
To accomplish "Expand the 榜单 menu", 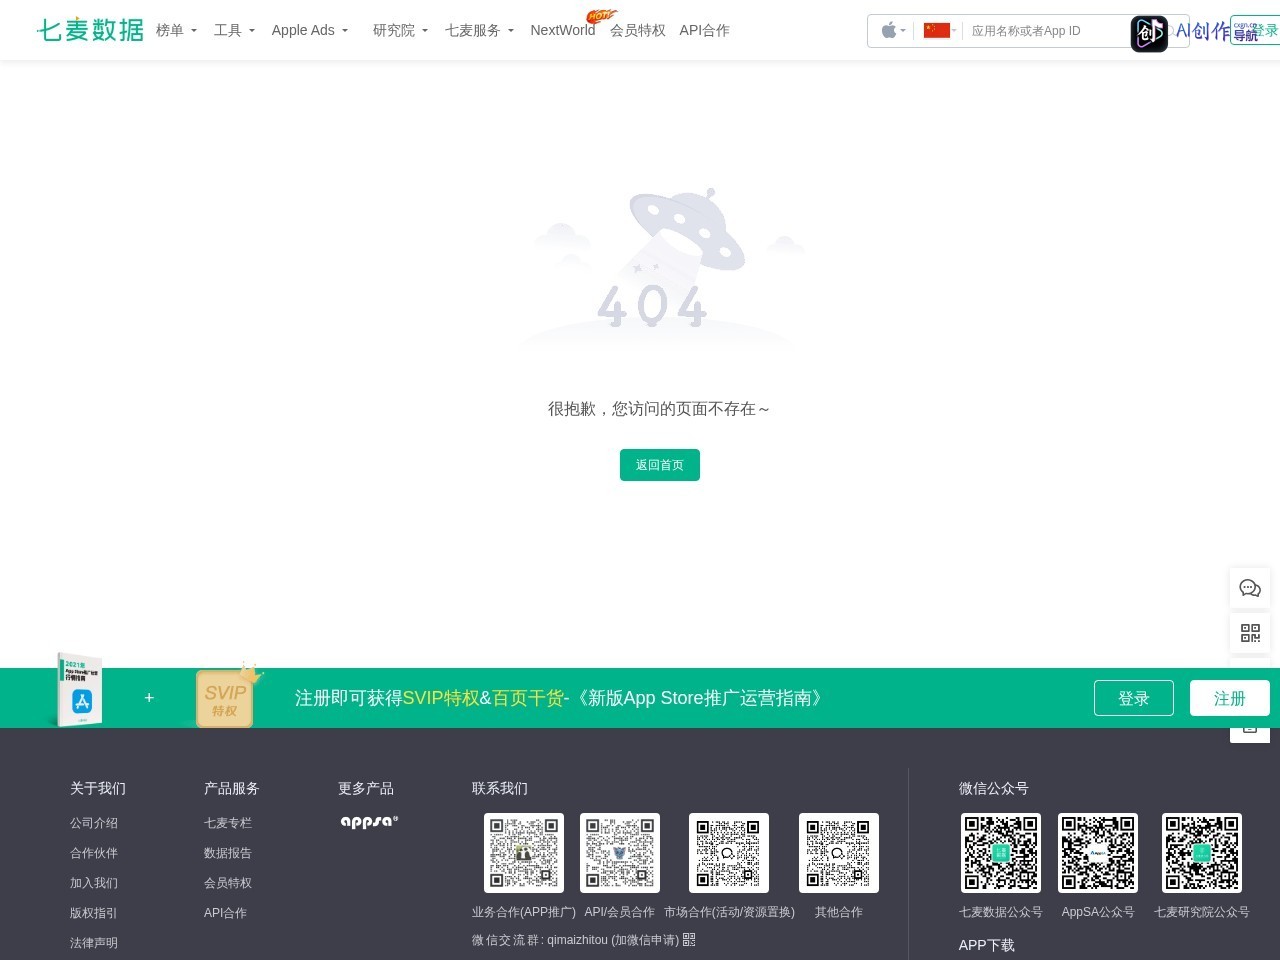I will 177,30.
